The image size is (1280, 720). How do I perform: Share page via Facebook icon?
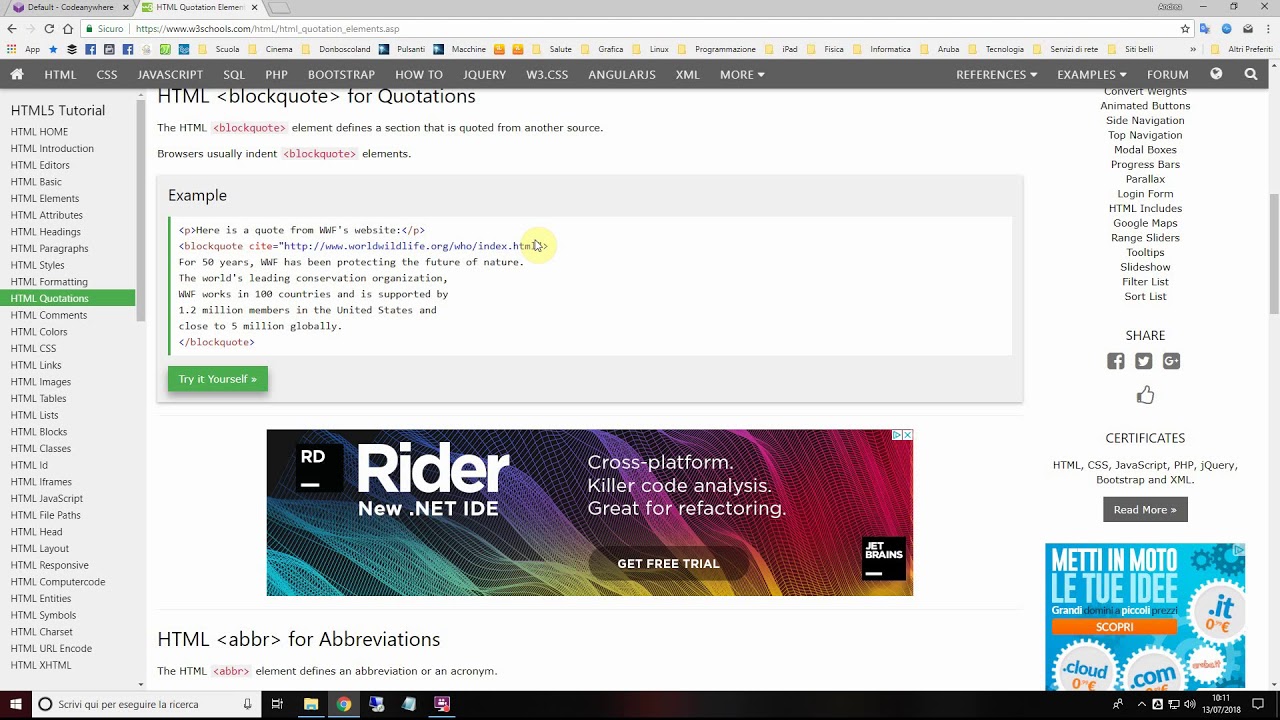[x=1116, y=361]
